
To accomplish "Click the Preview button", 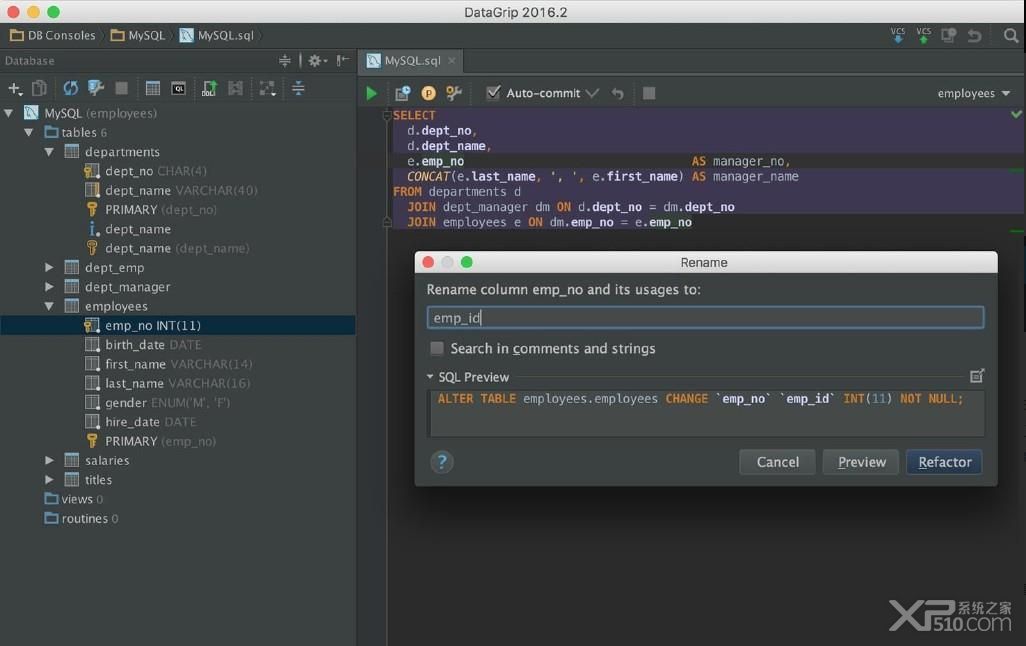I will (x=862, y=462).
